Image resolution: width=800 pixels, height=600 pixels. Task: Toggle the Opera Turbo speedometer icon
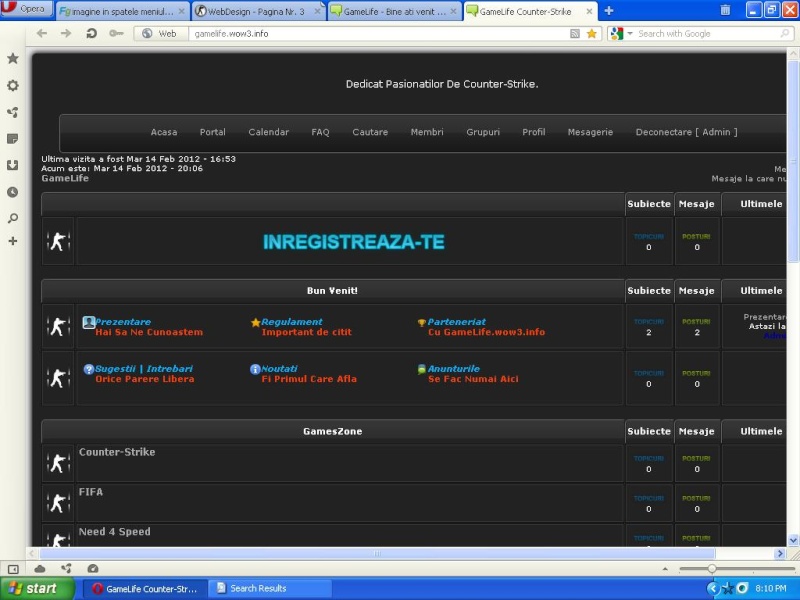[x=93, y=568]
